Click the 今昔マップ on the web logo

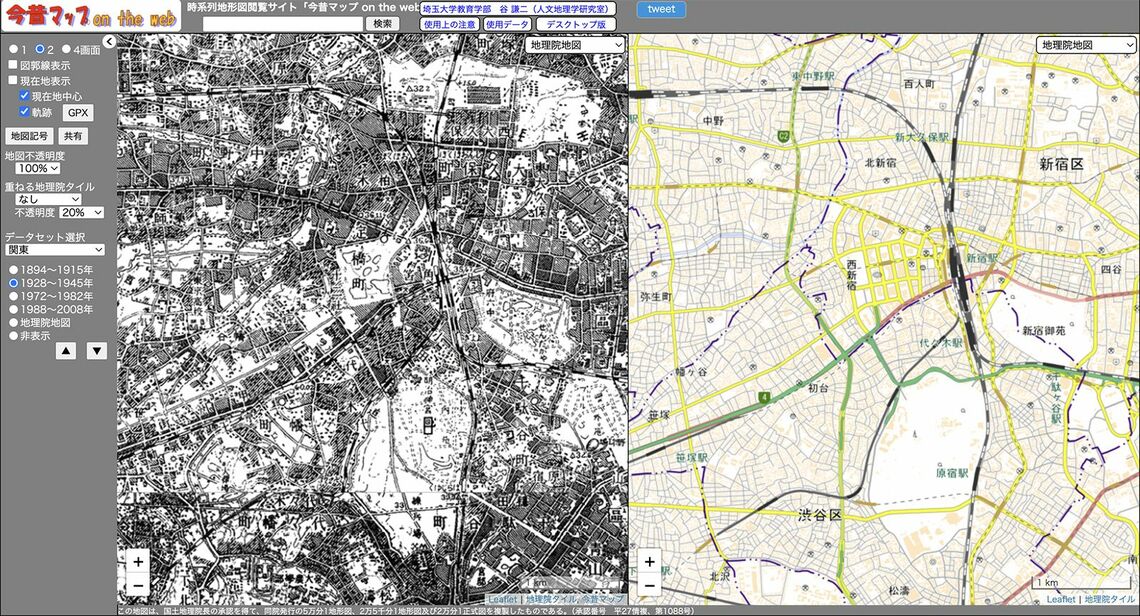coord(90,17)
